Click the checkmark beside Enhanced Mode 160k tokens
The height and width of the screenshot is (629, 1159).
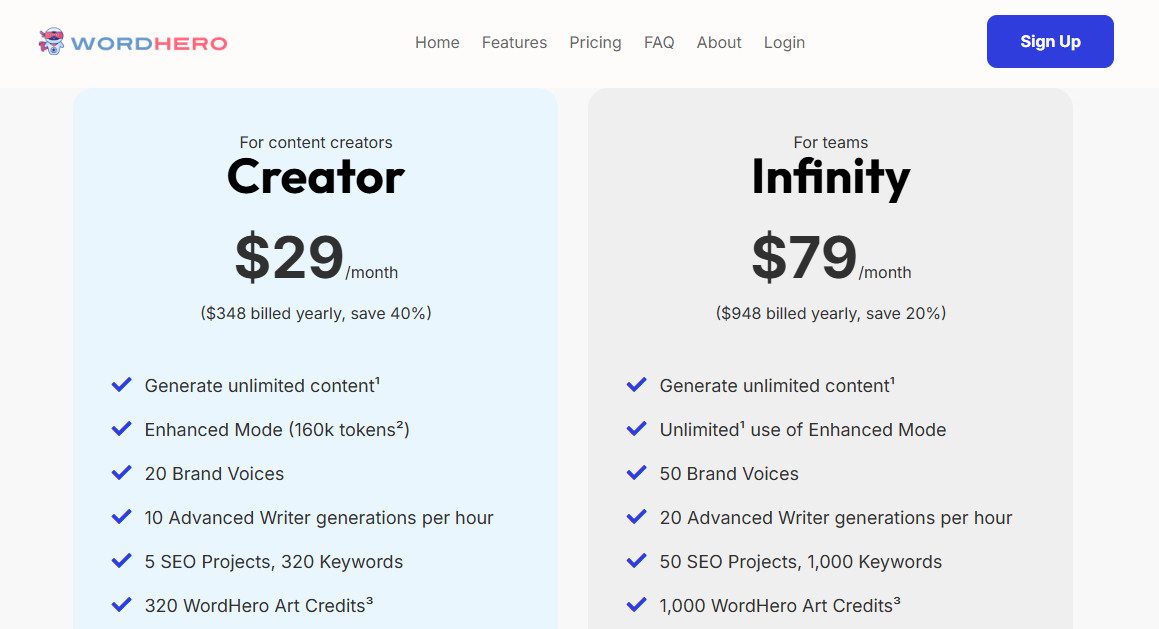pos(122,428)
